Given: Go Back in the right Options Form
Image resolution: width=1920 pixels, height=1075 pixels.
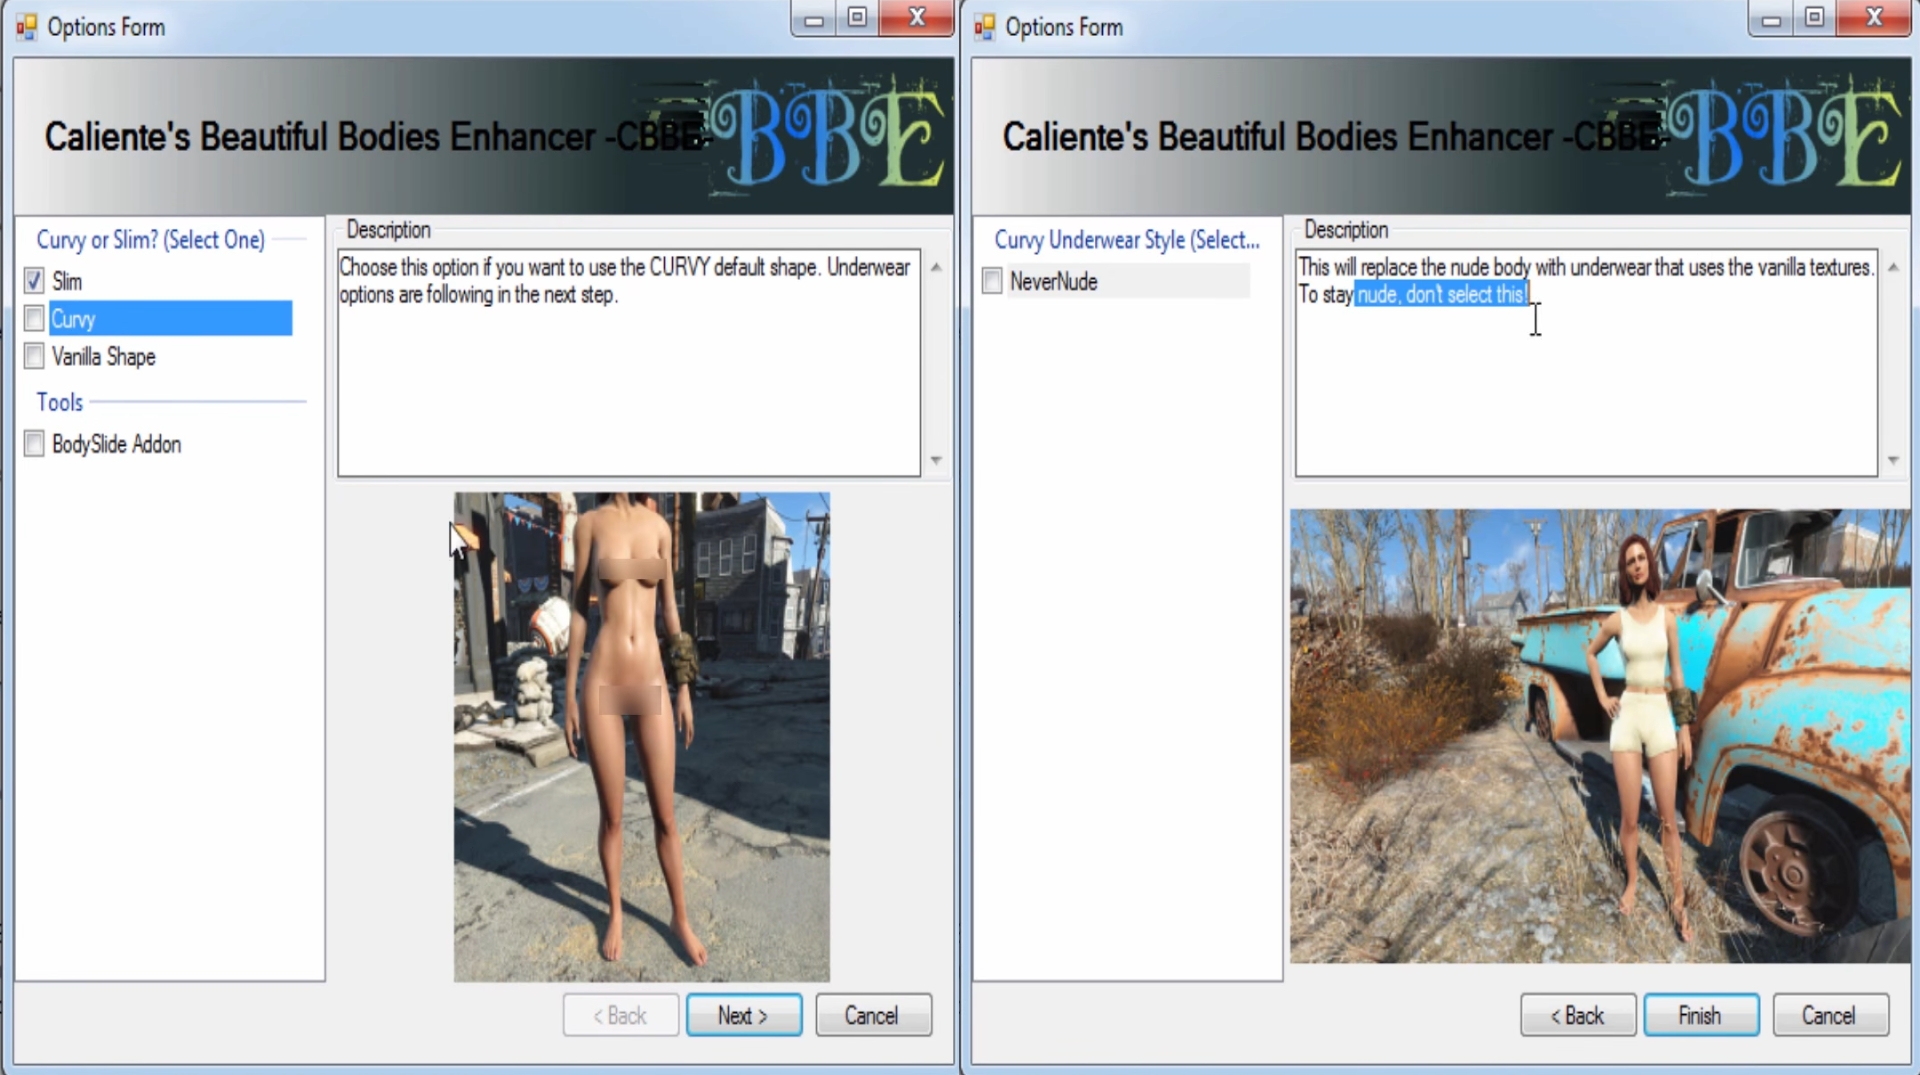Looking at the screenshot, I should 1578,1015.
